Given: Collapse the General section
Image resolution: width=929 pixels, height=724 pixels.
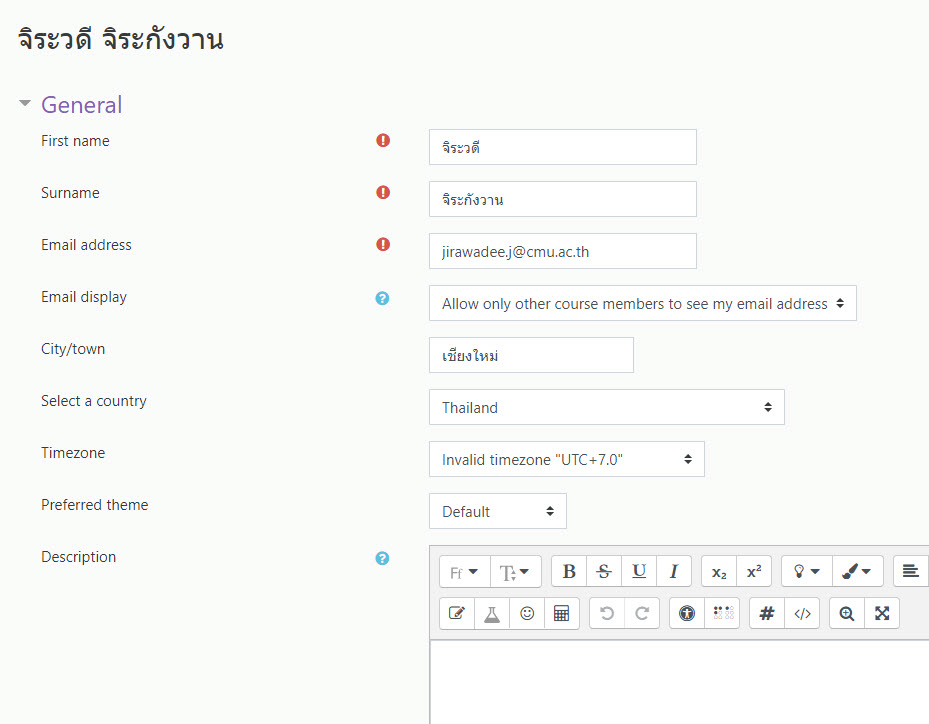Looking at the screenshot, I should (x=25, y=104).
